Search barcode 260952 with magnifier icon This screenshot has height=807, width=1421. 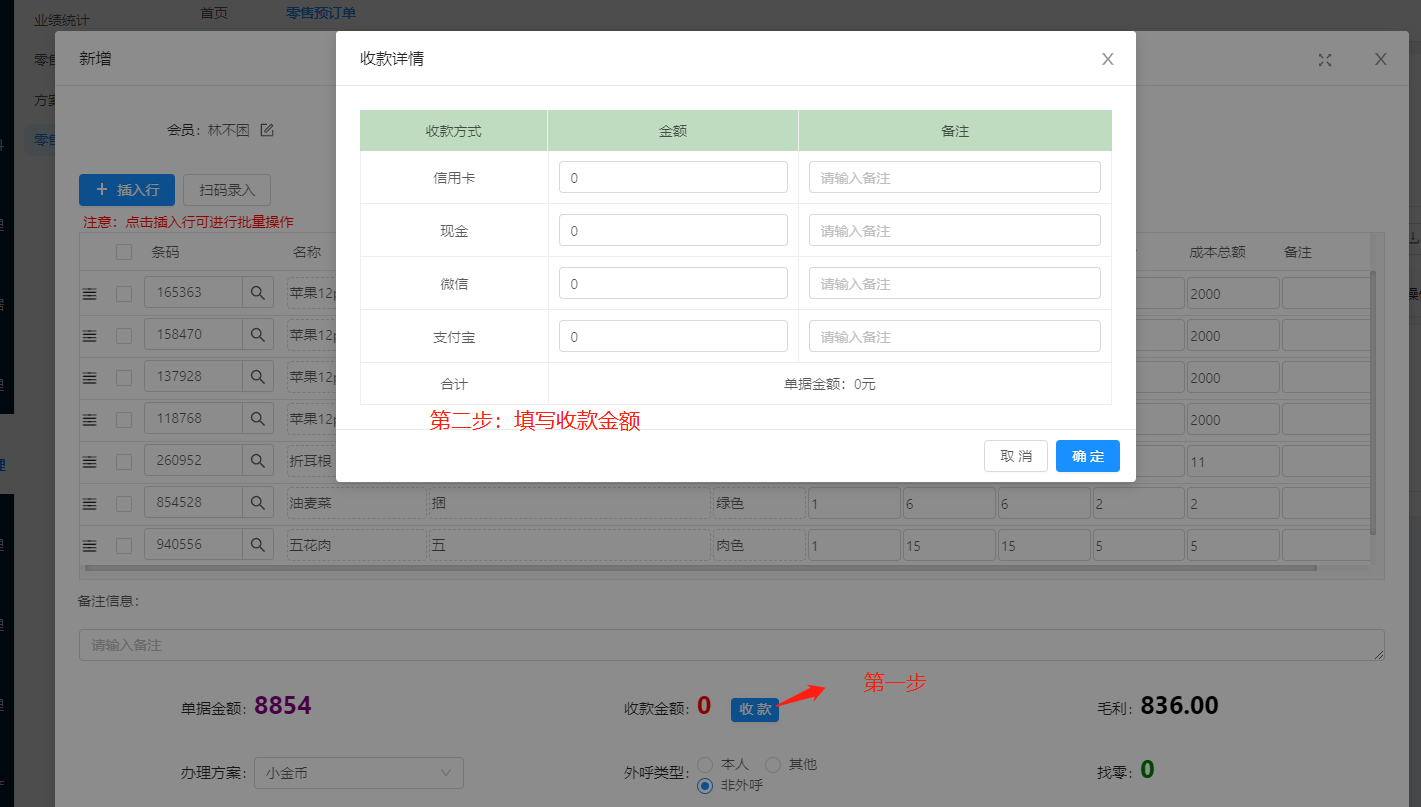click(258, 461)
